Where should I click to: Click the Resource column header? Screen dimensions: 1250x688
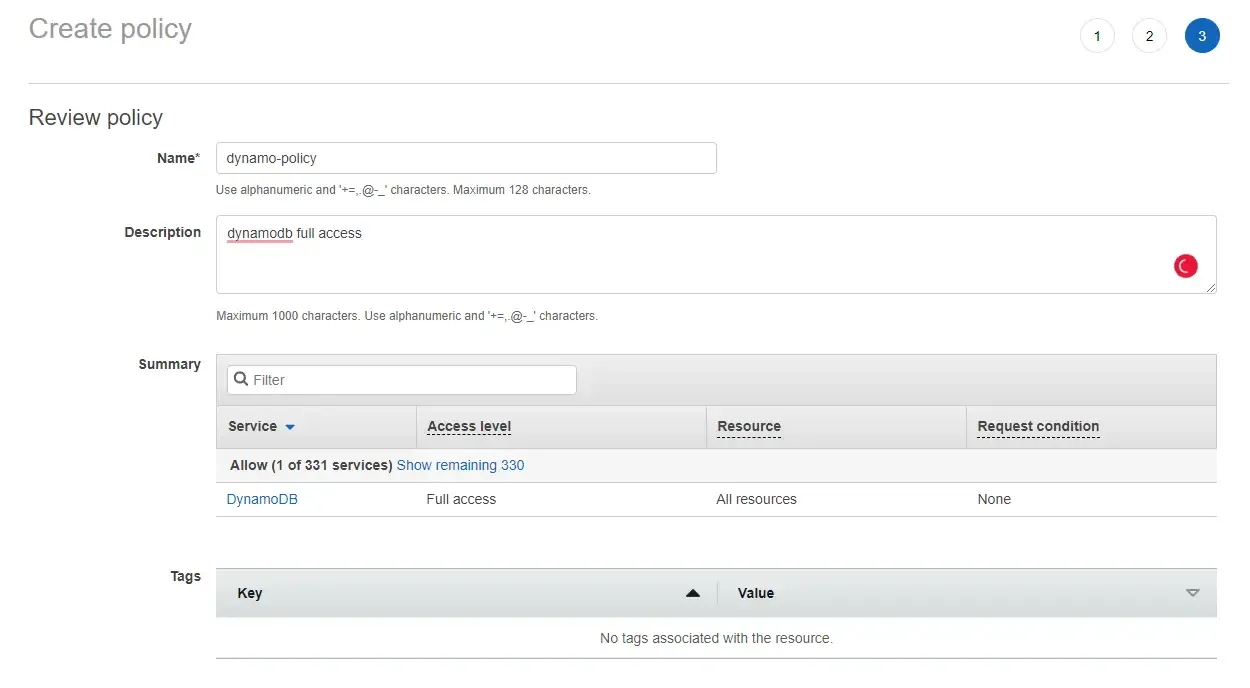tap(748, 426)
